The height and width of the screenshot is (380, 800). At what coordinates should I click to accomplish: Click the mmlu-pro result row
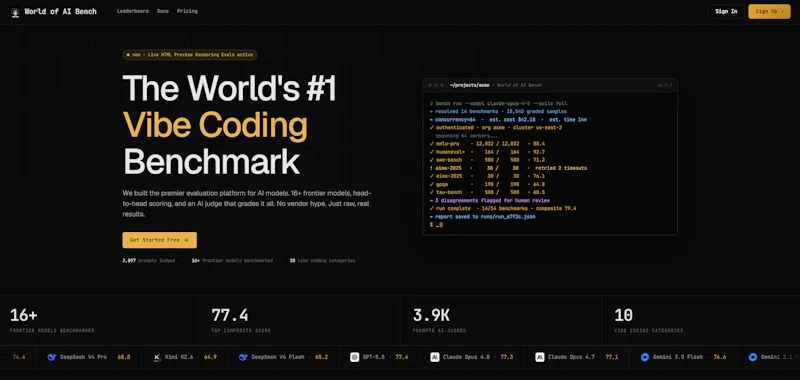487,144
